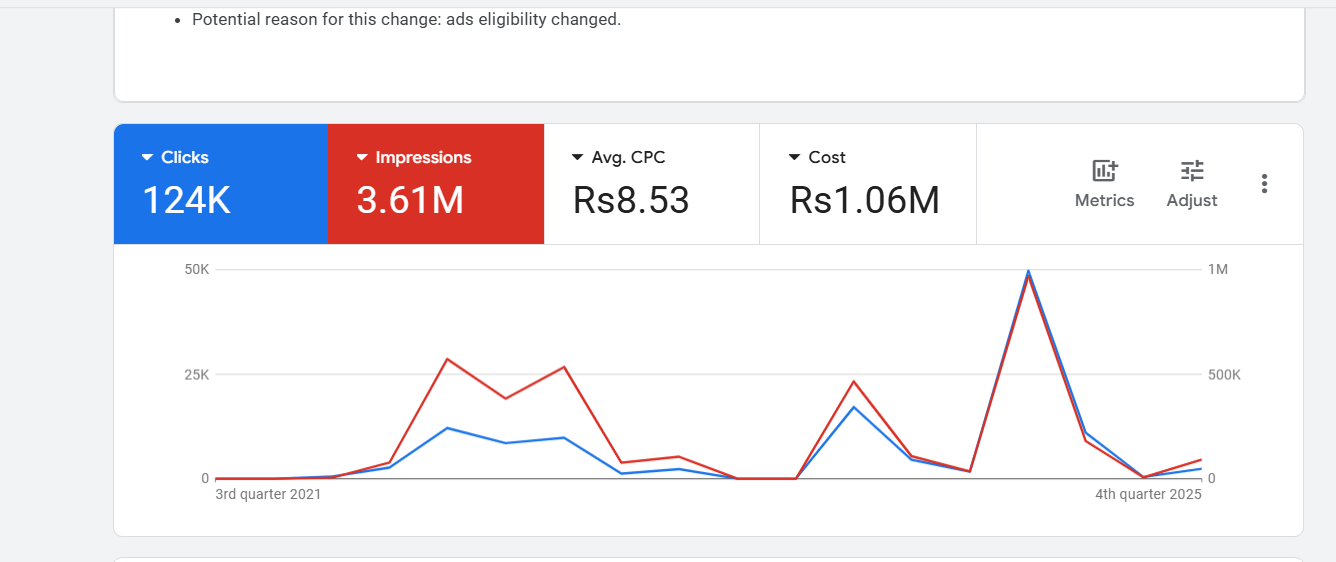This screenshot has height=562, width=1336.
Task: Click the Adjust chart settings icon
Action: click(1192, 171)
